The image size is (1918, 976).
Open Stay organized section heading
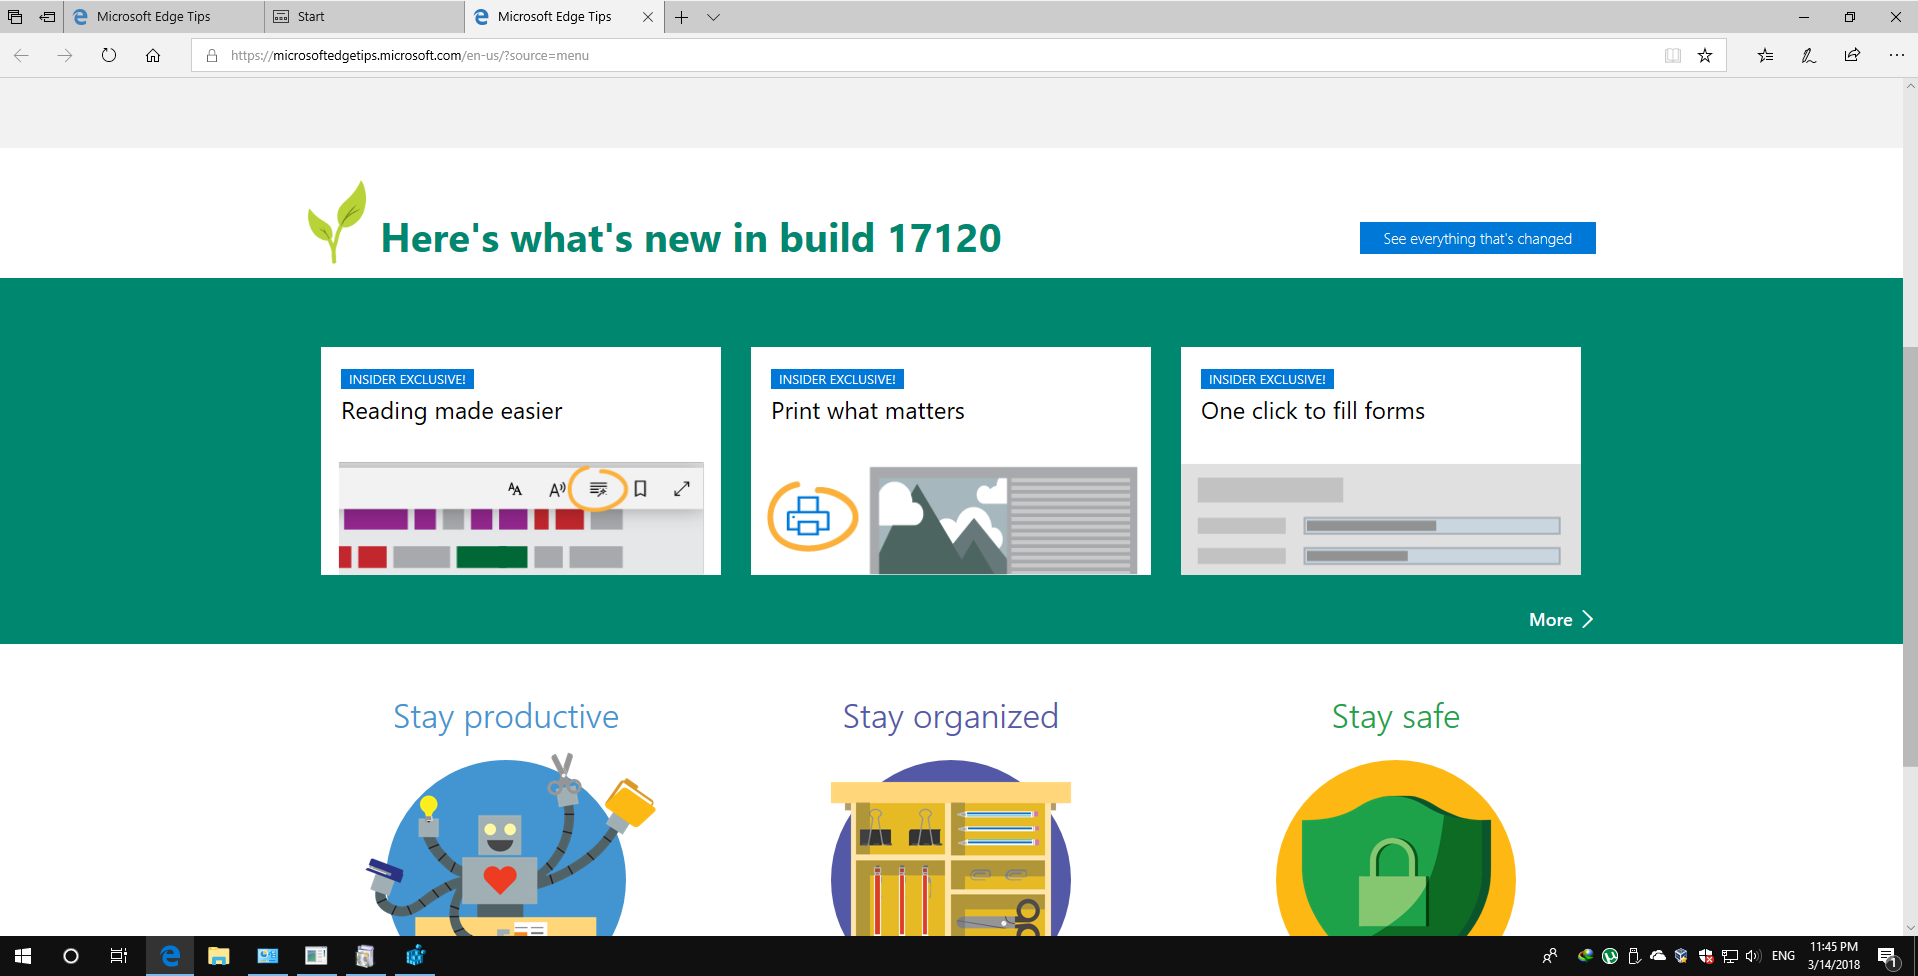951,717
